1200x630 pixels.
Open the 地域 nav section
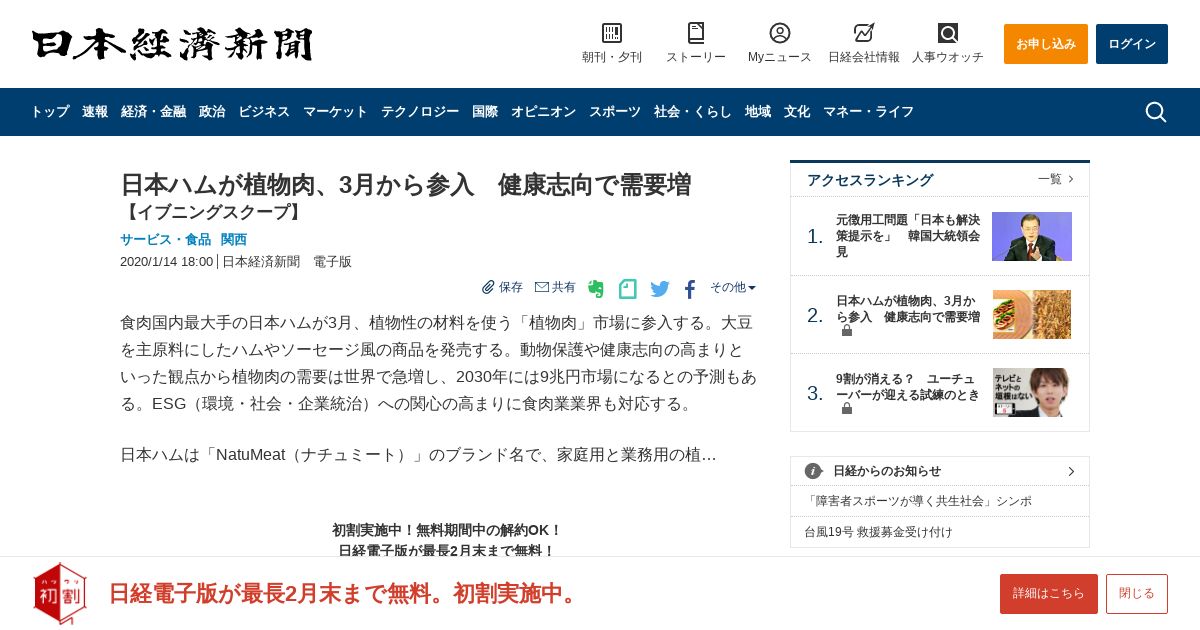(758, 112)
